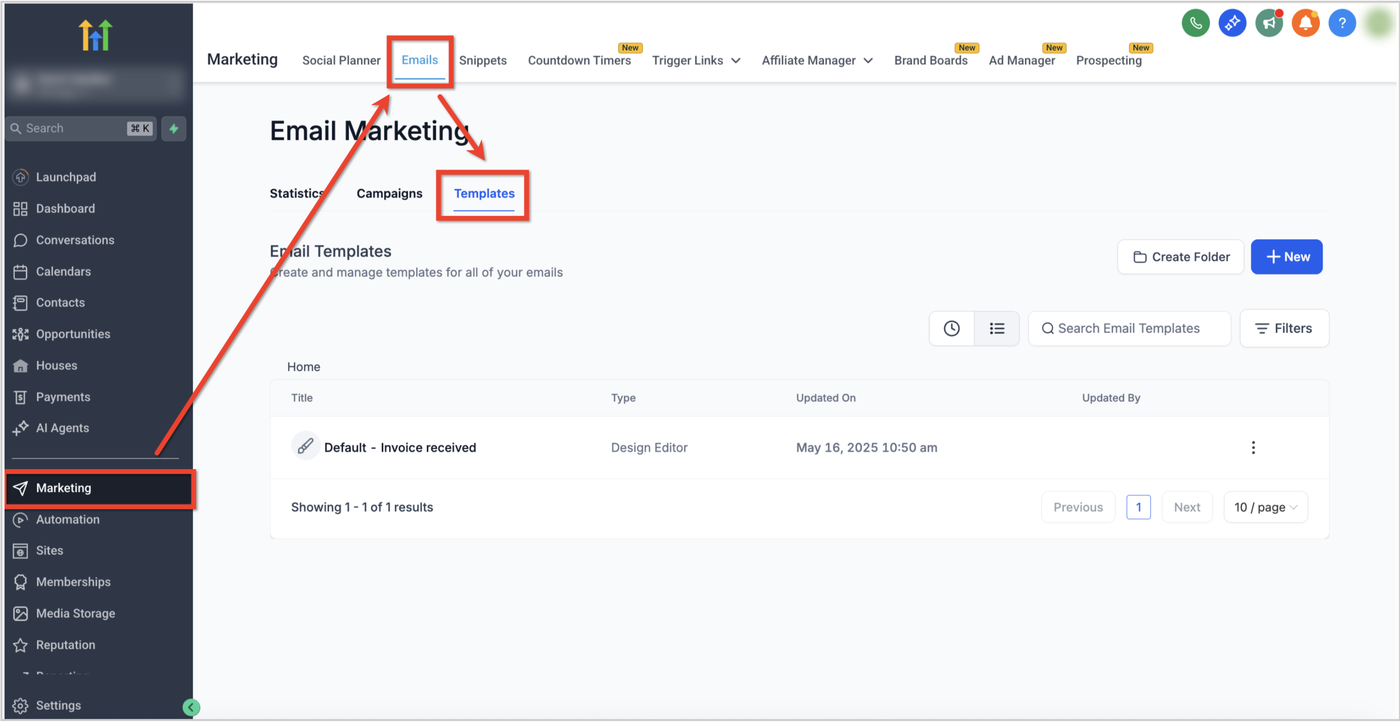
Task: Click the clock recent view icon
Action: 952,328
